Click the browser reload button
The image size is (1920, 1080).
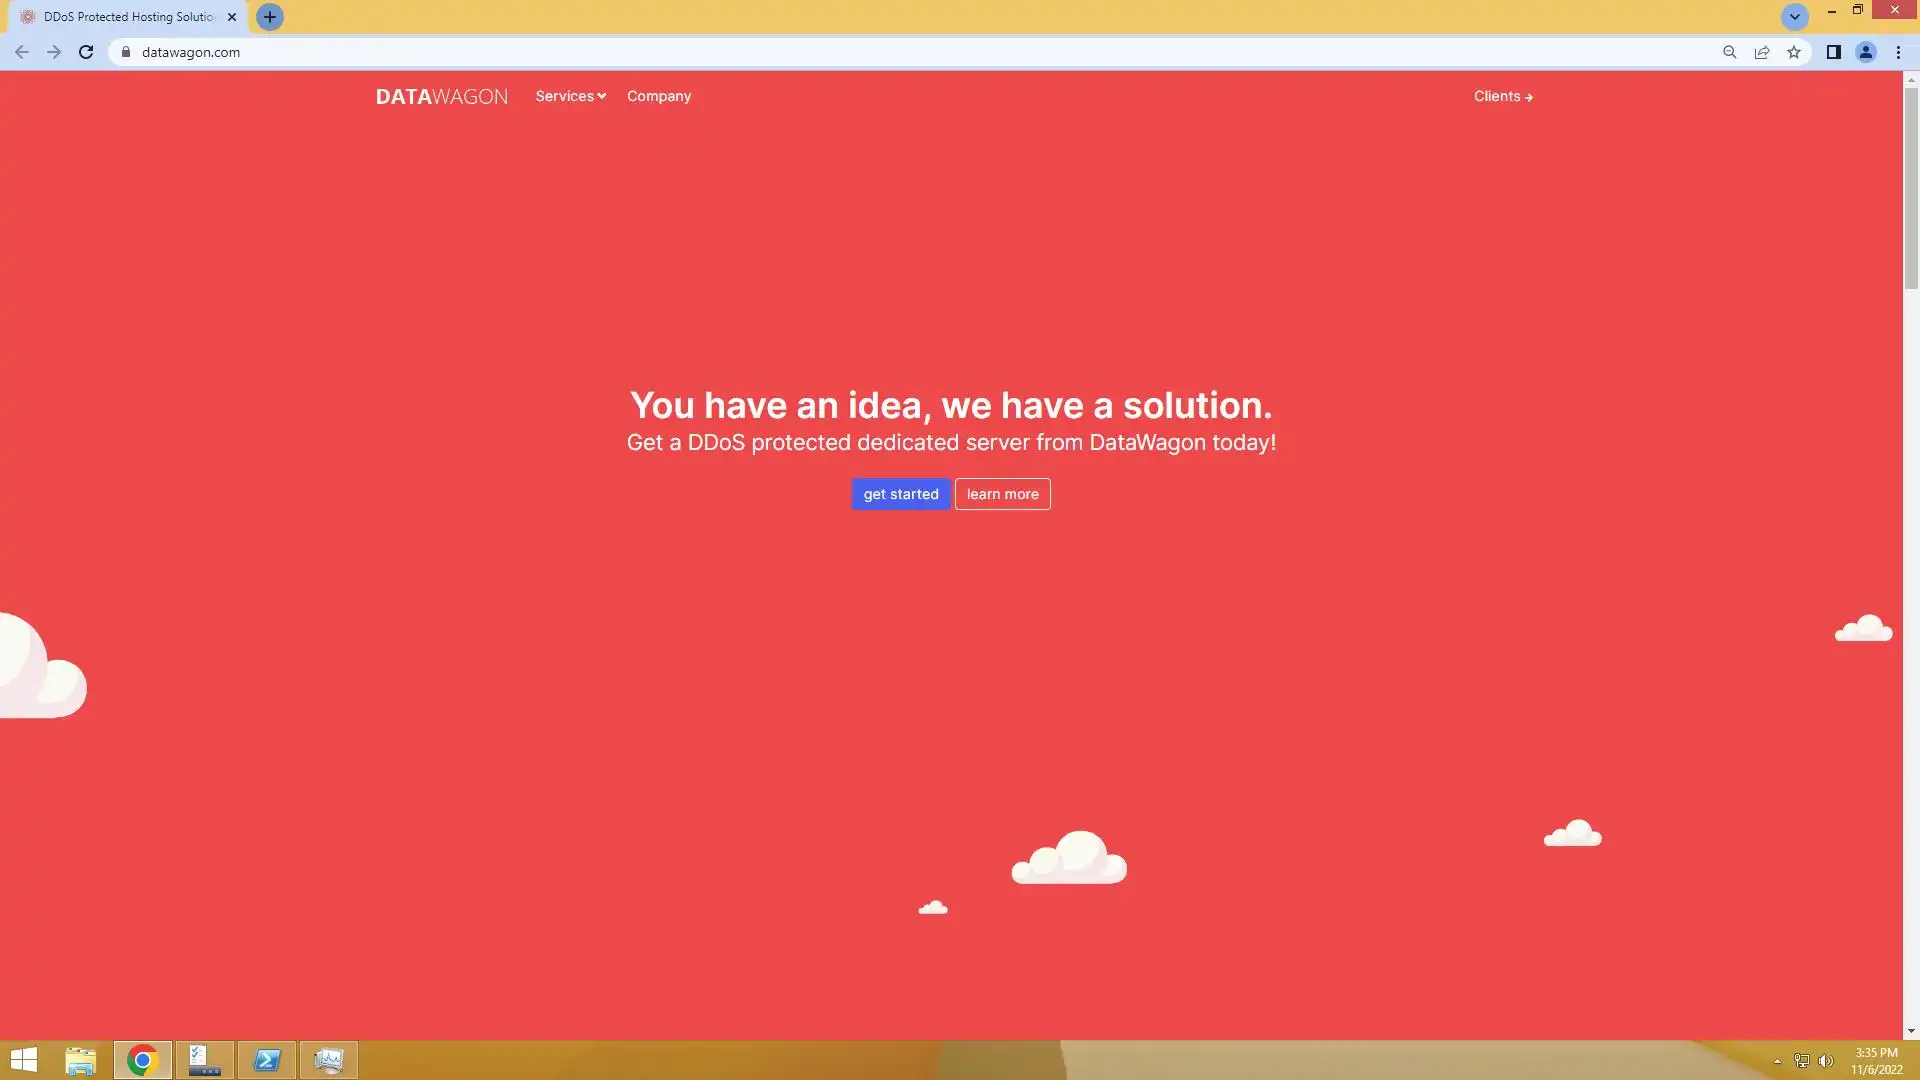point(86,52)
